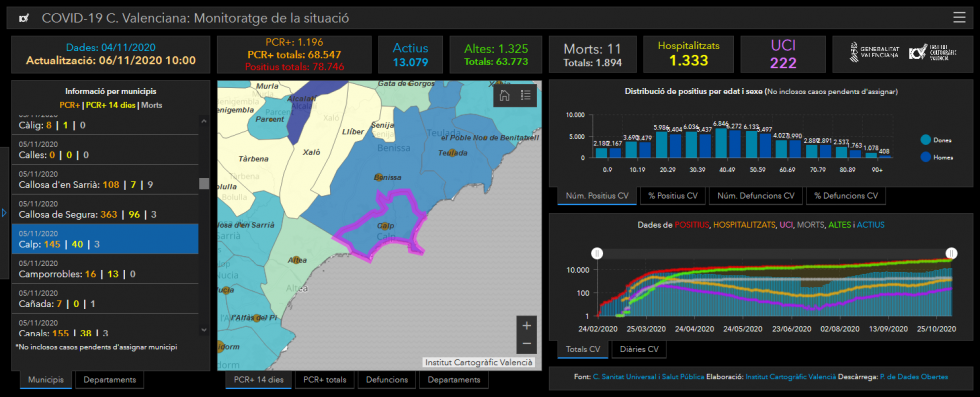Select the Camporrobles row
980x397 pixels.
click(105, 269)
